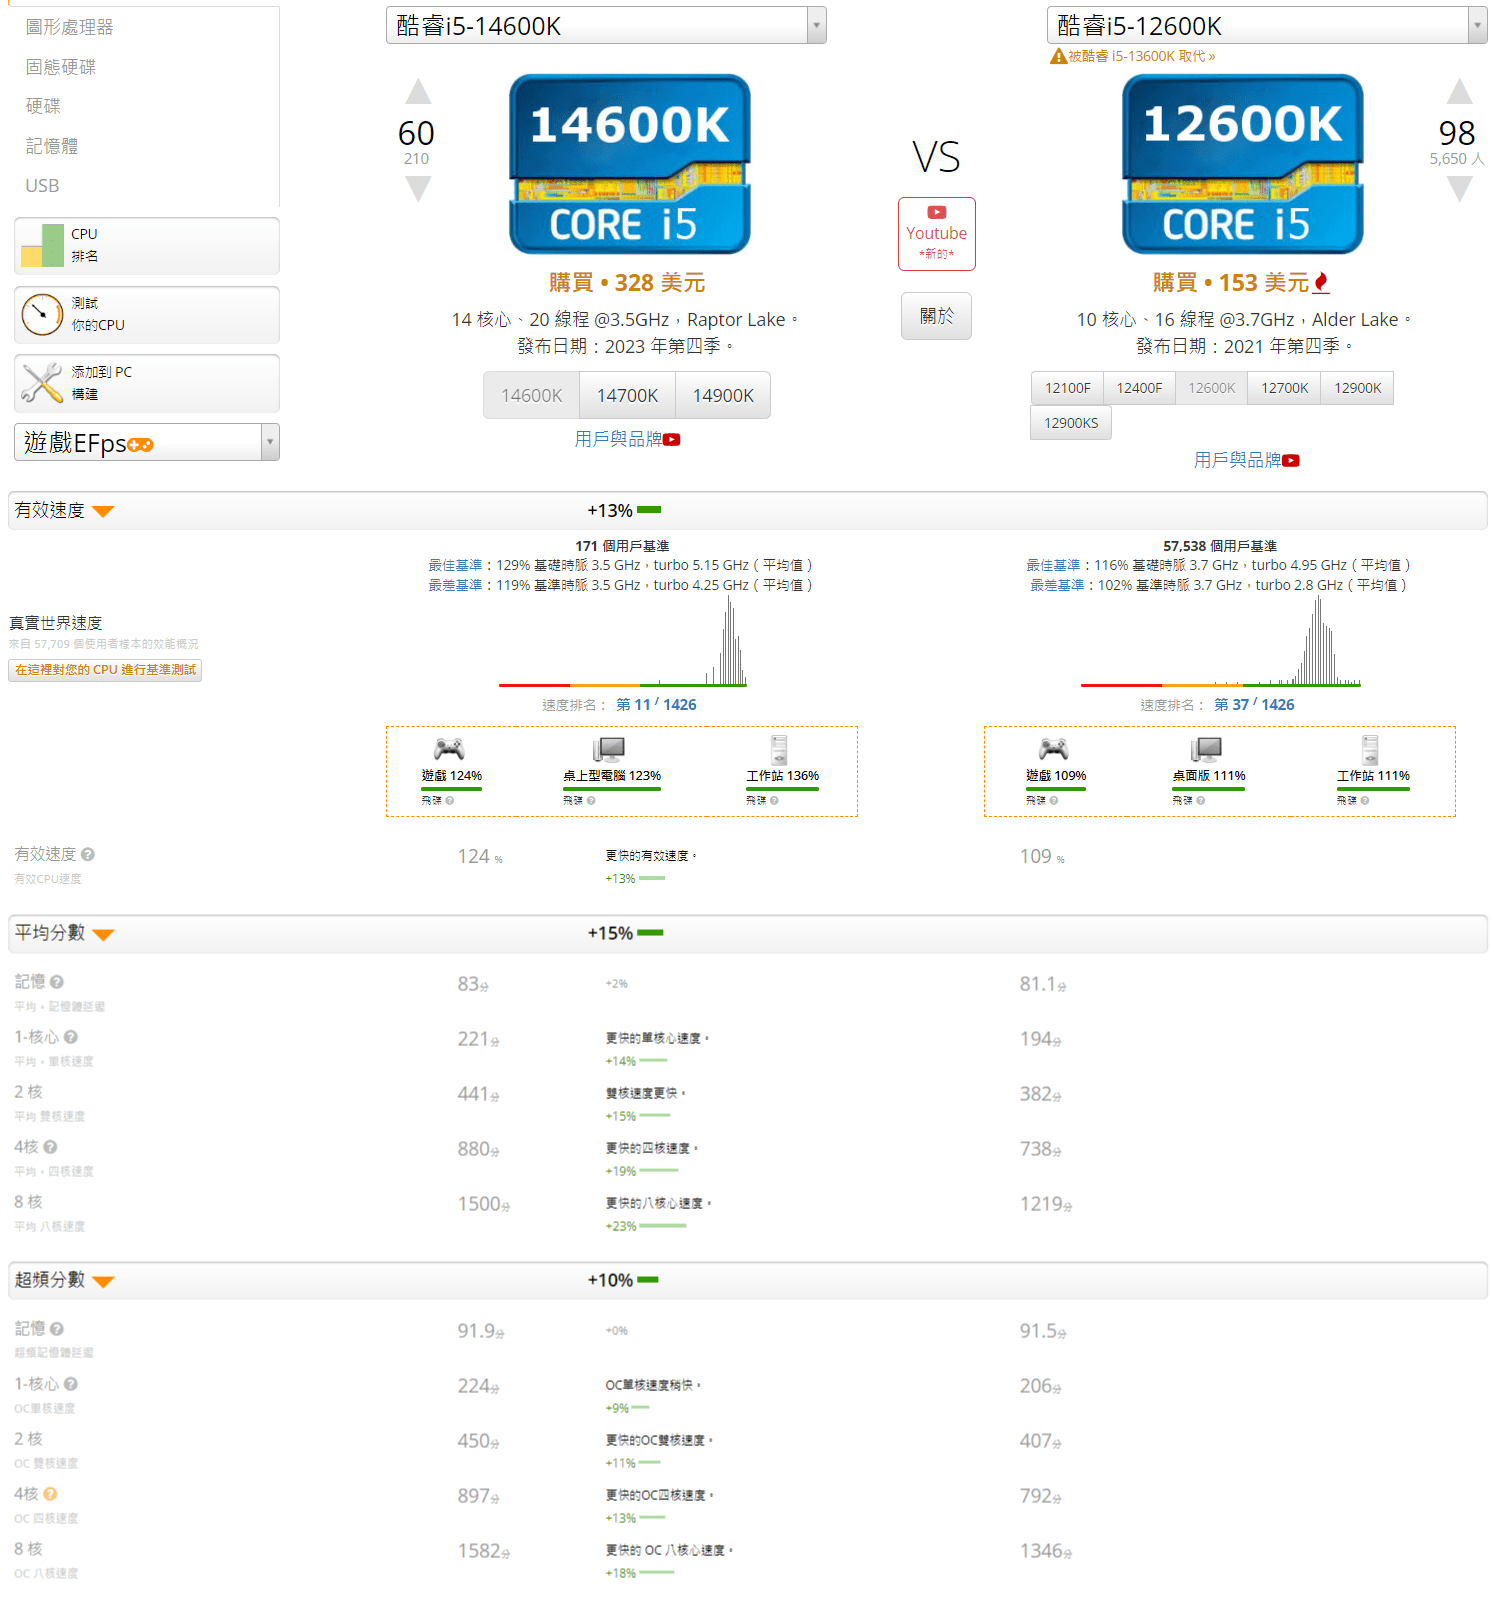The image size is (1491, 1603).
Task: Click the help icon beside 平均 4核
Action: click(50, 1147)
